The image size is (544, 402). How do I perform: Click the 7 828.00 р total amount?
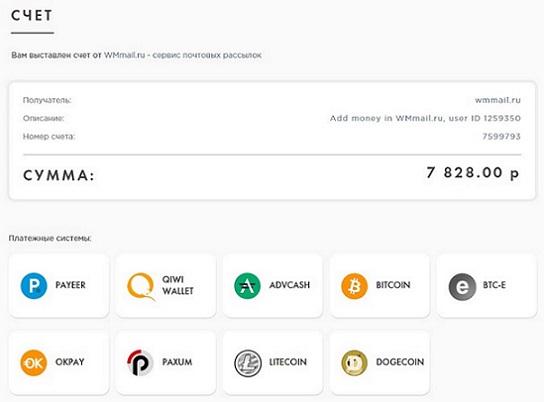(x=473, y=173)
